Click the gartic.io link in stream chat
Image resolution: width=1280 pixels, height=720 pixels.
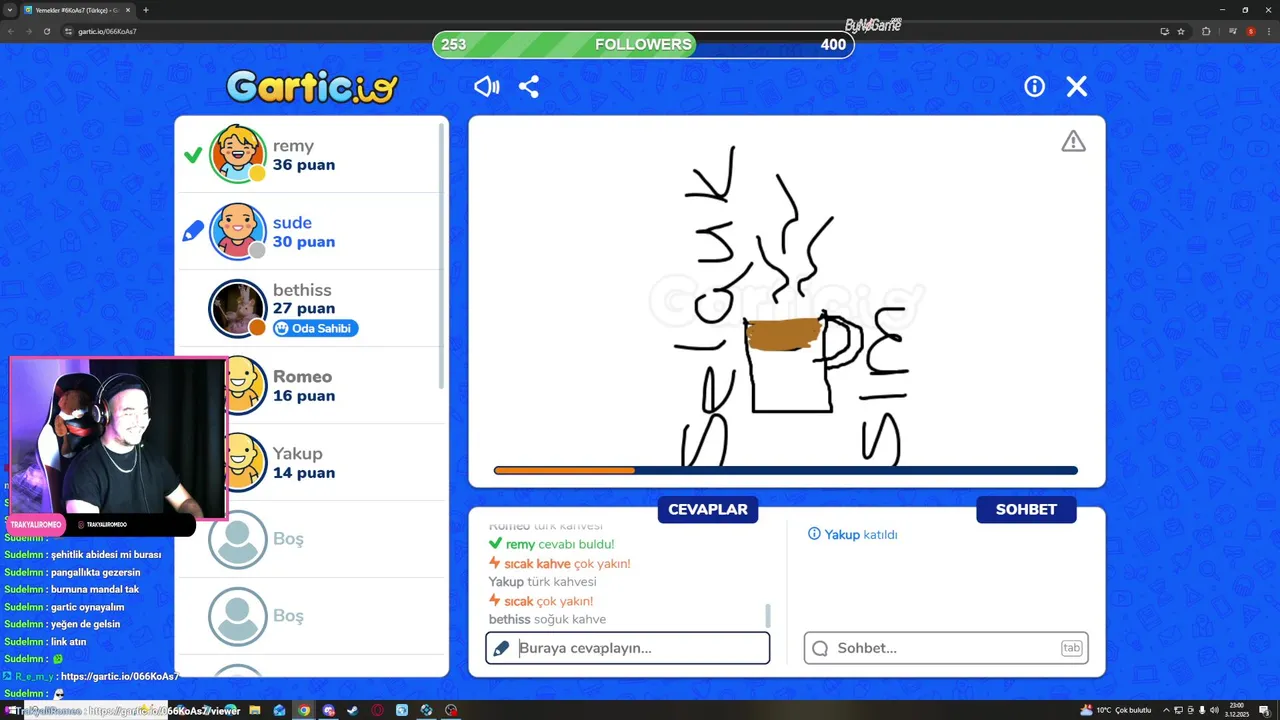click(119, 676)
